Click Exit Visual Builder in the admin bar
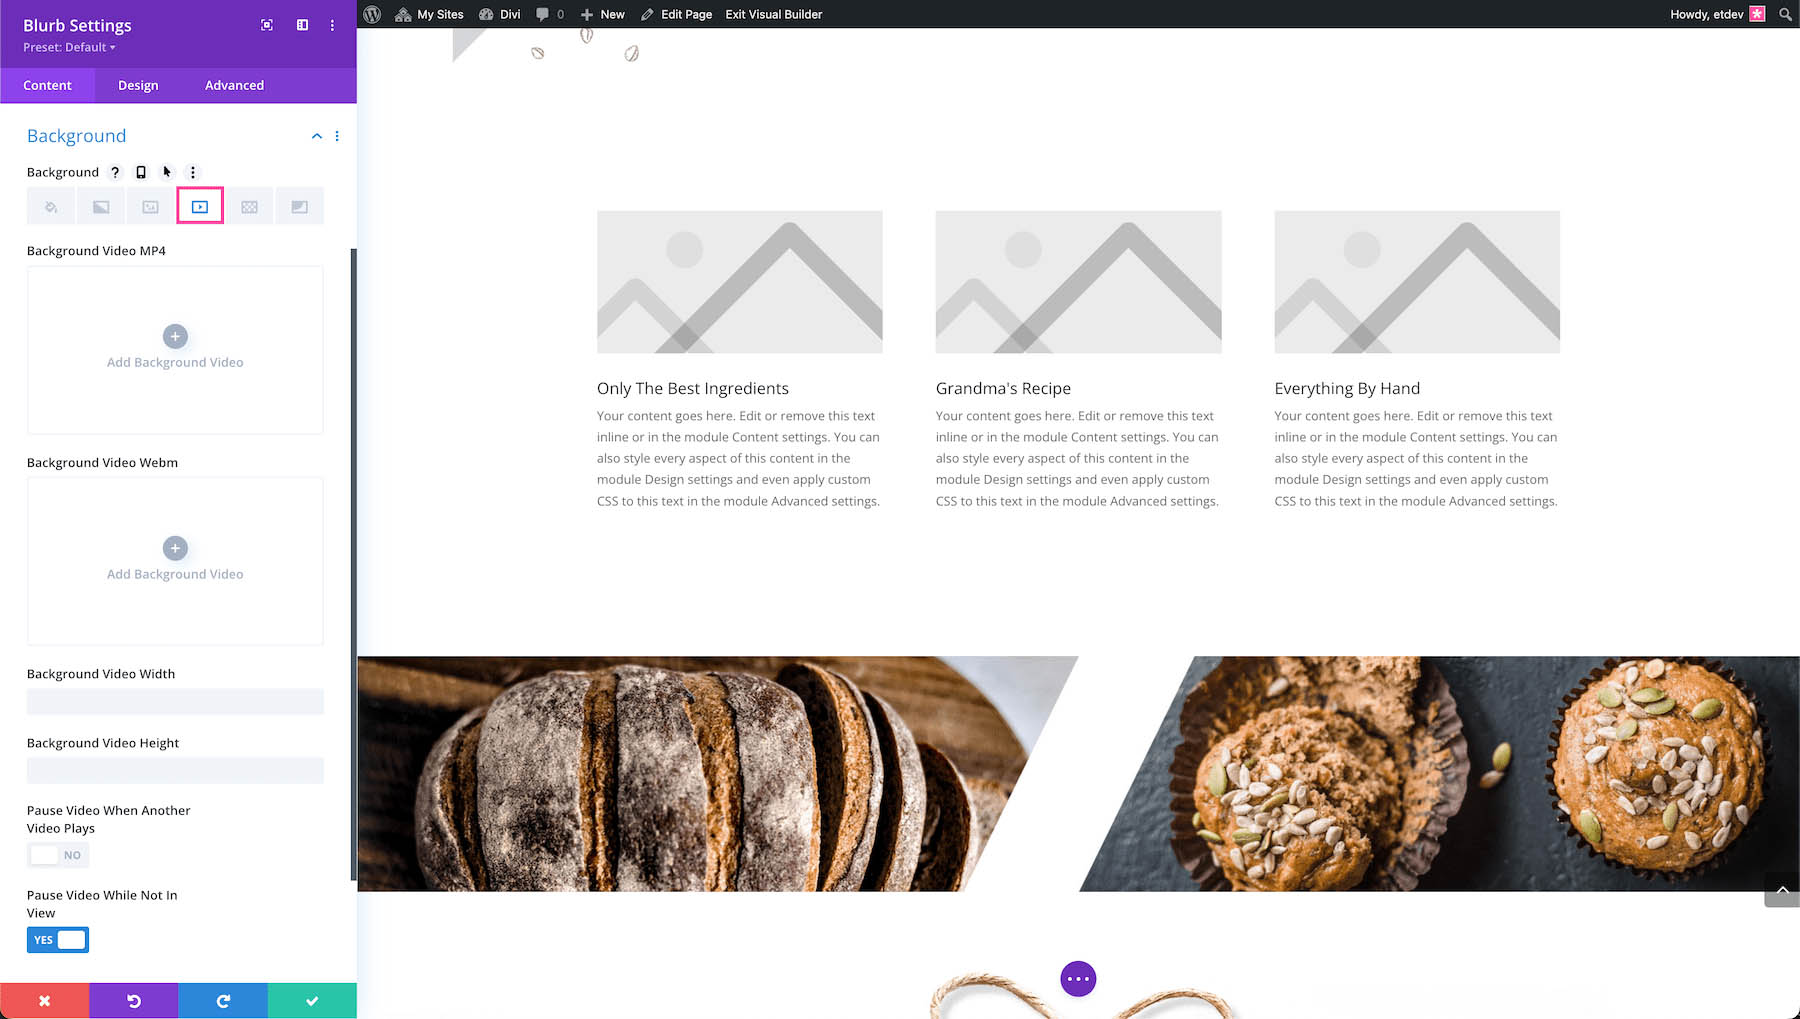The width and height of the screenshot is (1800, 1019). (773, 14)
